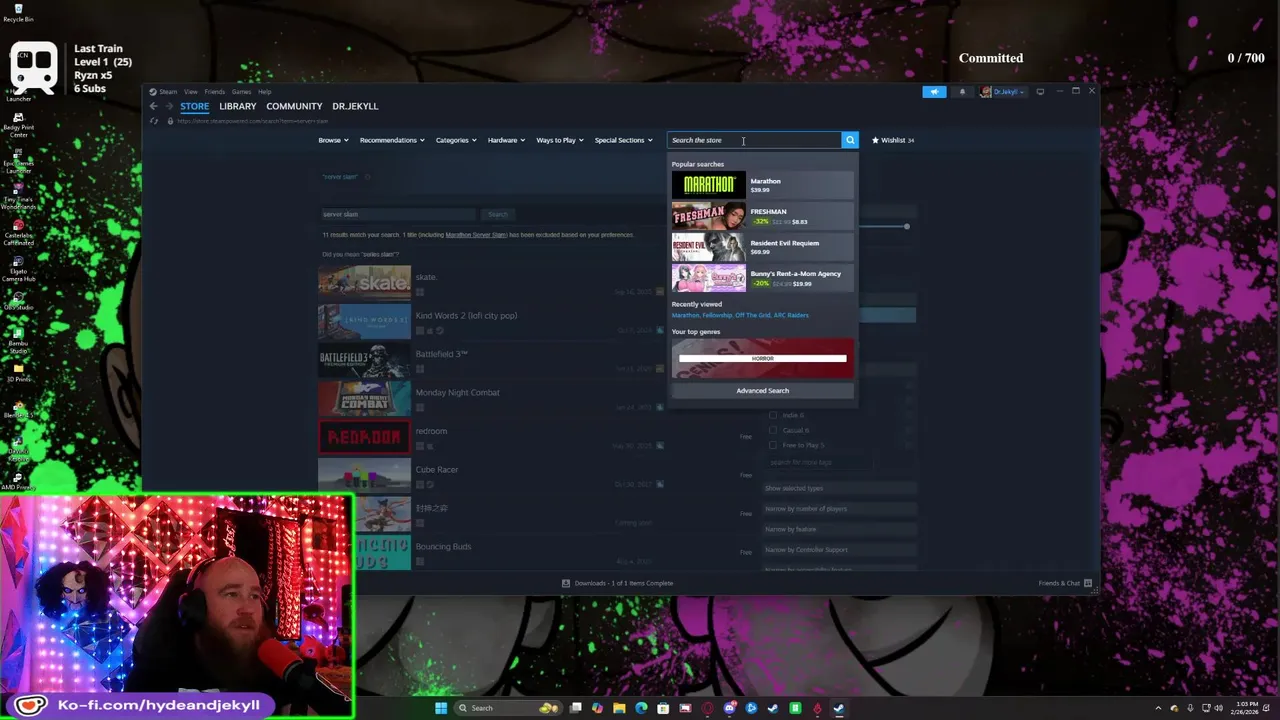The height and width of the screenshot is (720, 1280).
Task: Open the Windows Start button
Action: tap(441, 708)
